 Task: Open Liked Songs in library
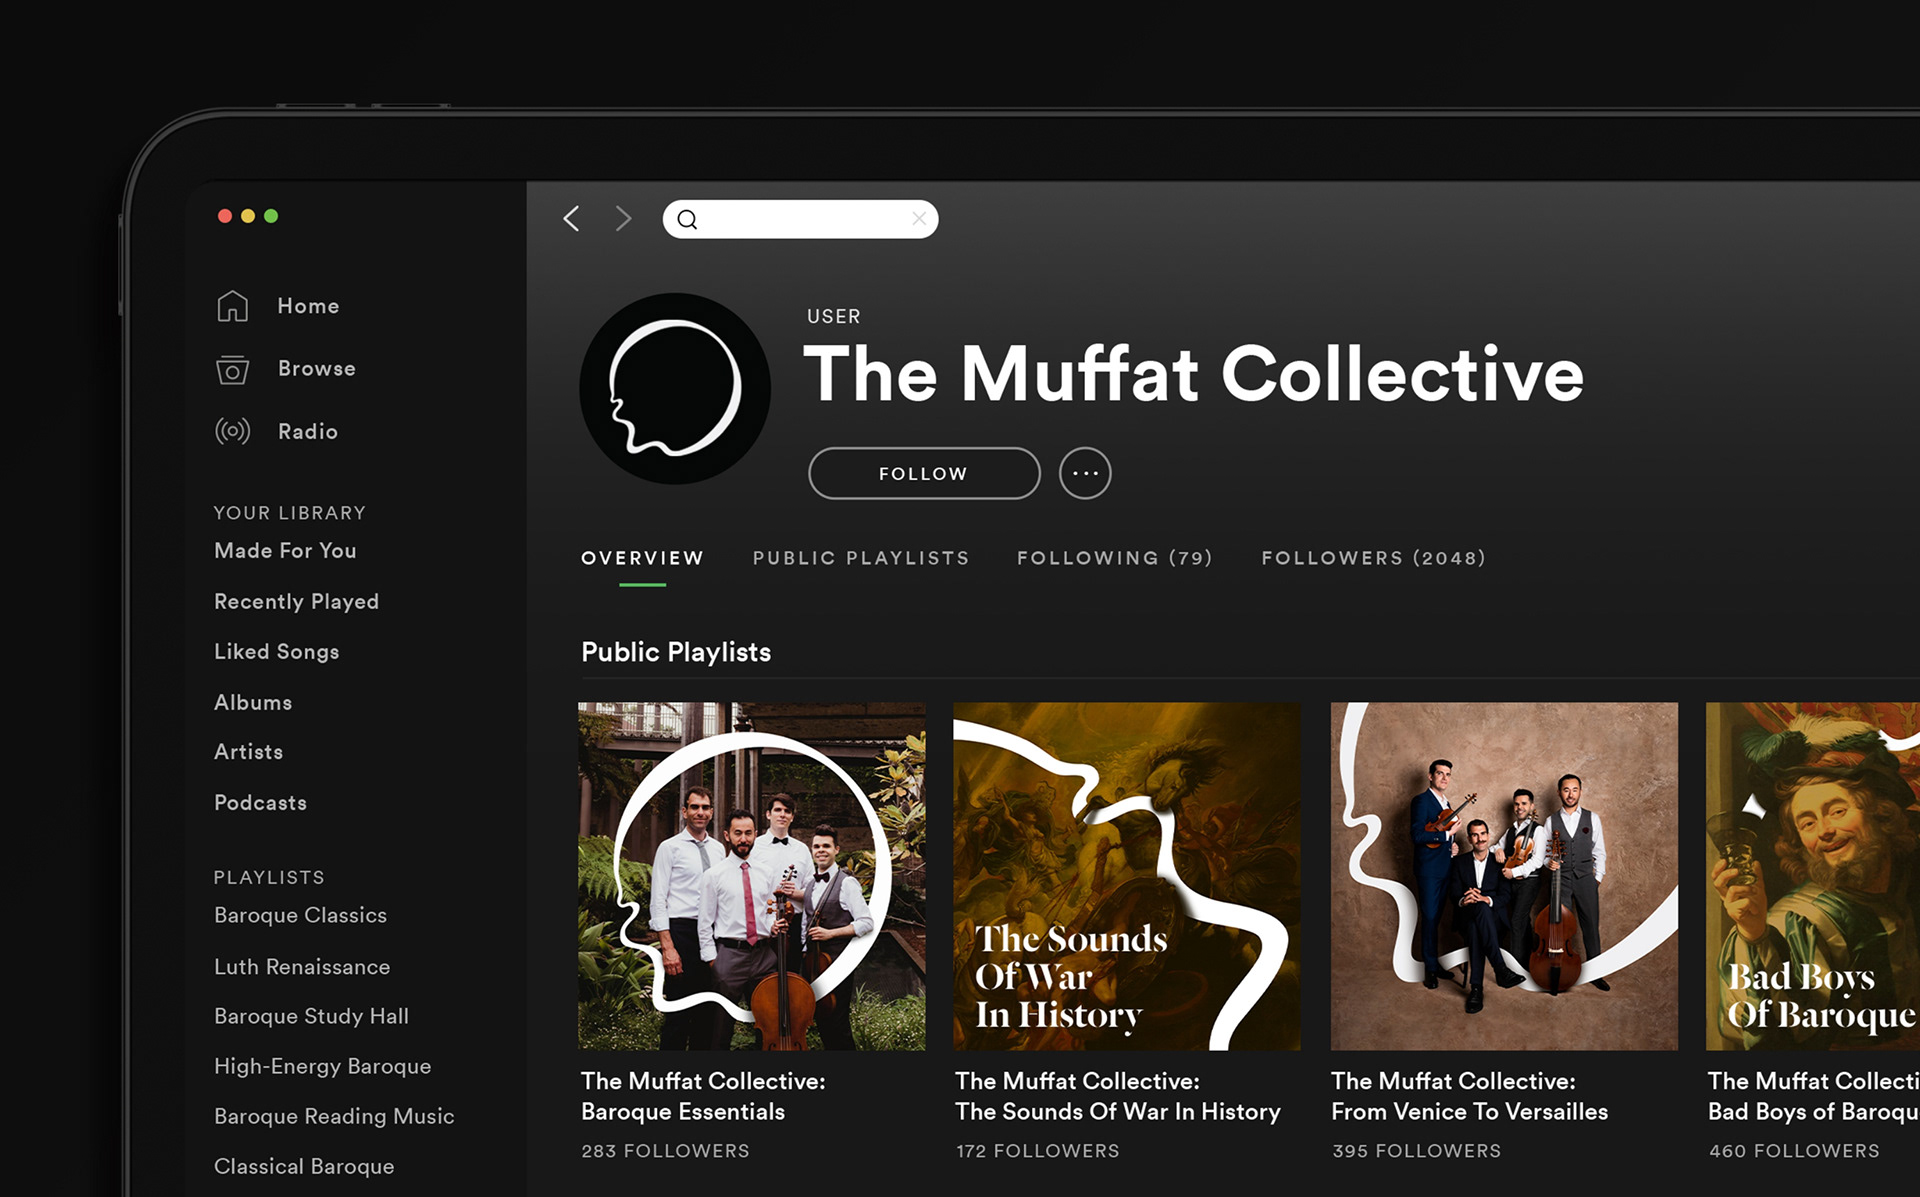(x=276, y=652)
